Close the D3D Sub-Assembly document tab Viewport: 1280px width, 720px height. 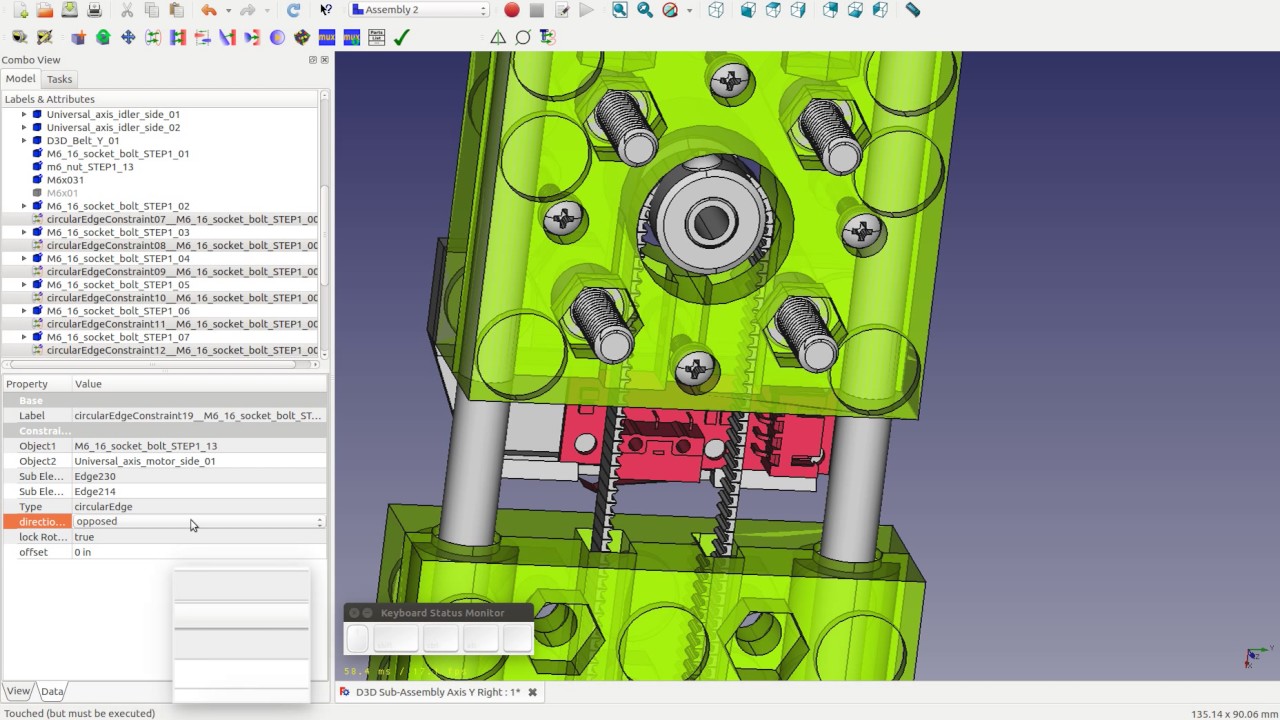point(532,692)
